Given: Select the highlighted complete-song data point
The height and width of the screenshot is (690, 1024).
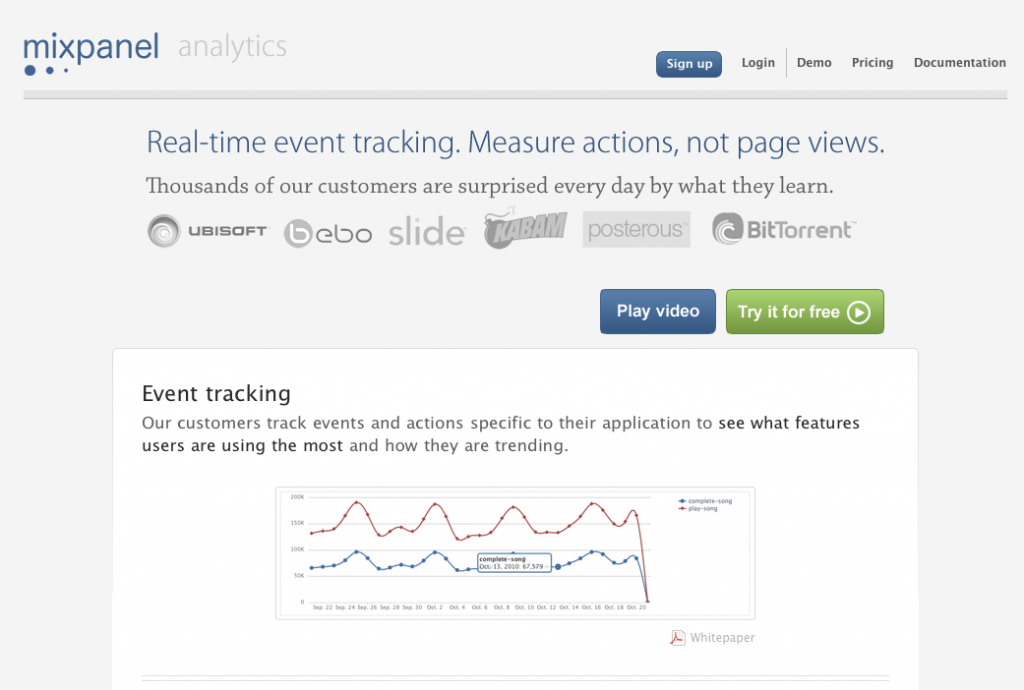Looking at the screenshot, I should 558,567.
